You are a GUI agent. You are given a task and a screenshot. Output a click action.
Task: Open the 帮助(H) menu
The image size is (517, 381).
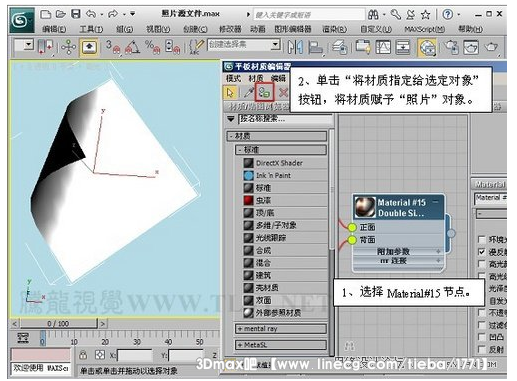pyautogui.click(x=470, y=29)
